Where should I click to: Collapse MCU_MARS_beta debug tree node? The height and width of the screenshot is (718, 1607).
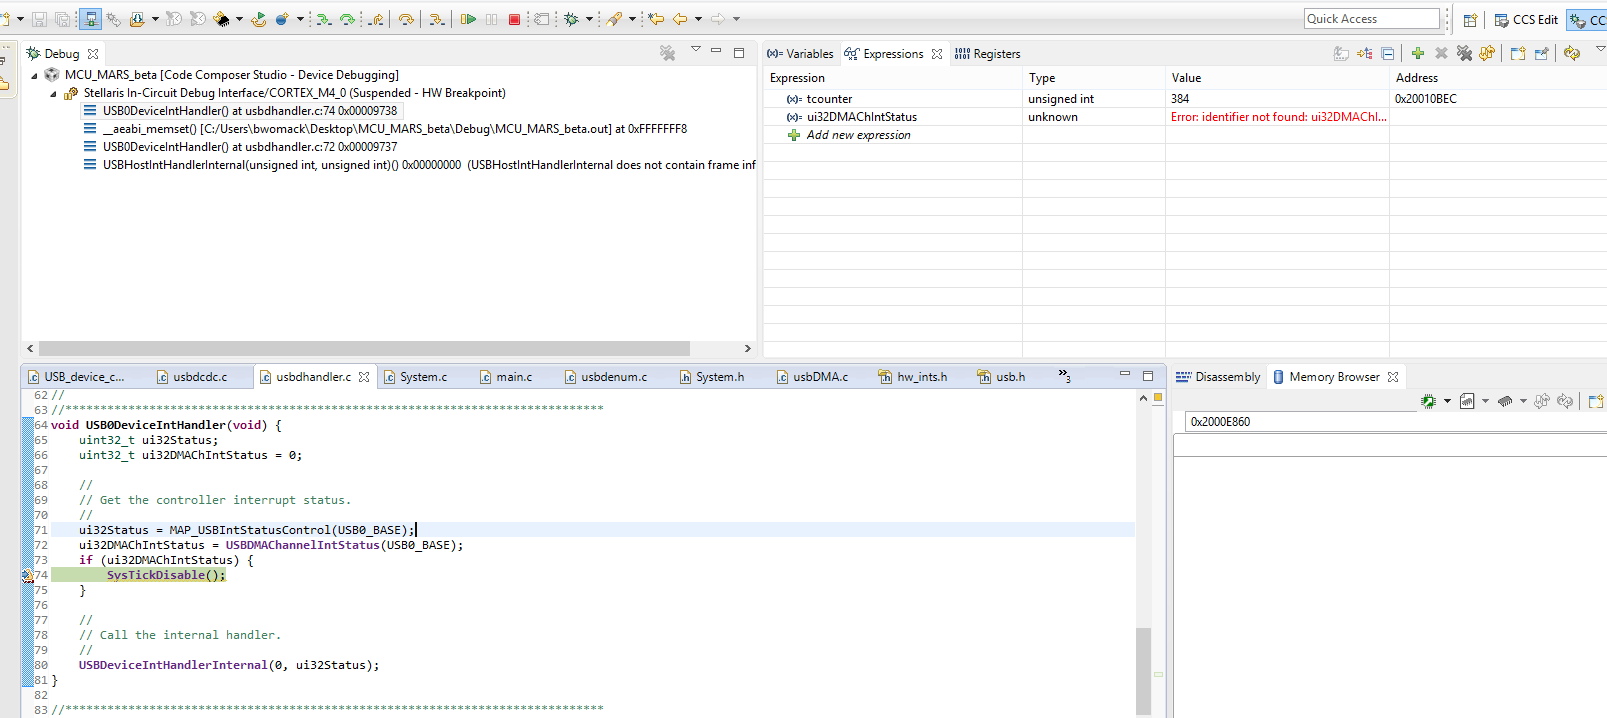pyautogui.click(x=35, y=75)
